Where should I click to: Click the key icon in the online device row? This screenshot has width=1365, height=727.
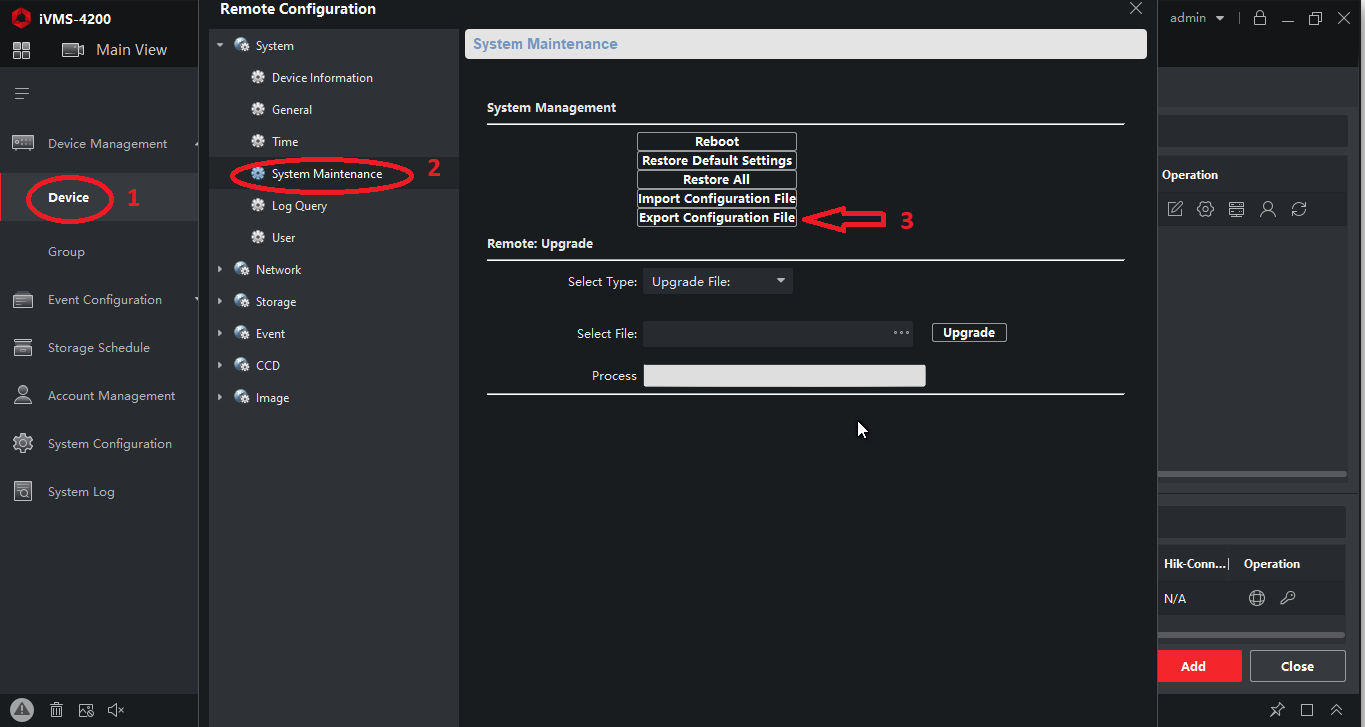(1288, 598)
